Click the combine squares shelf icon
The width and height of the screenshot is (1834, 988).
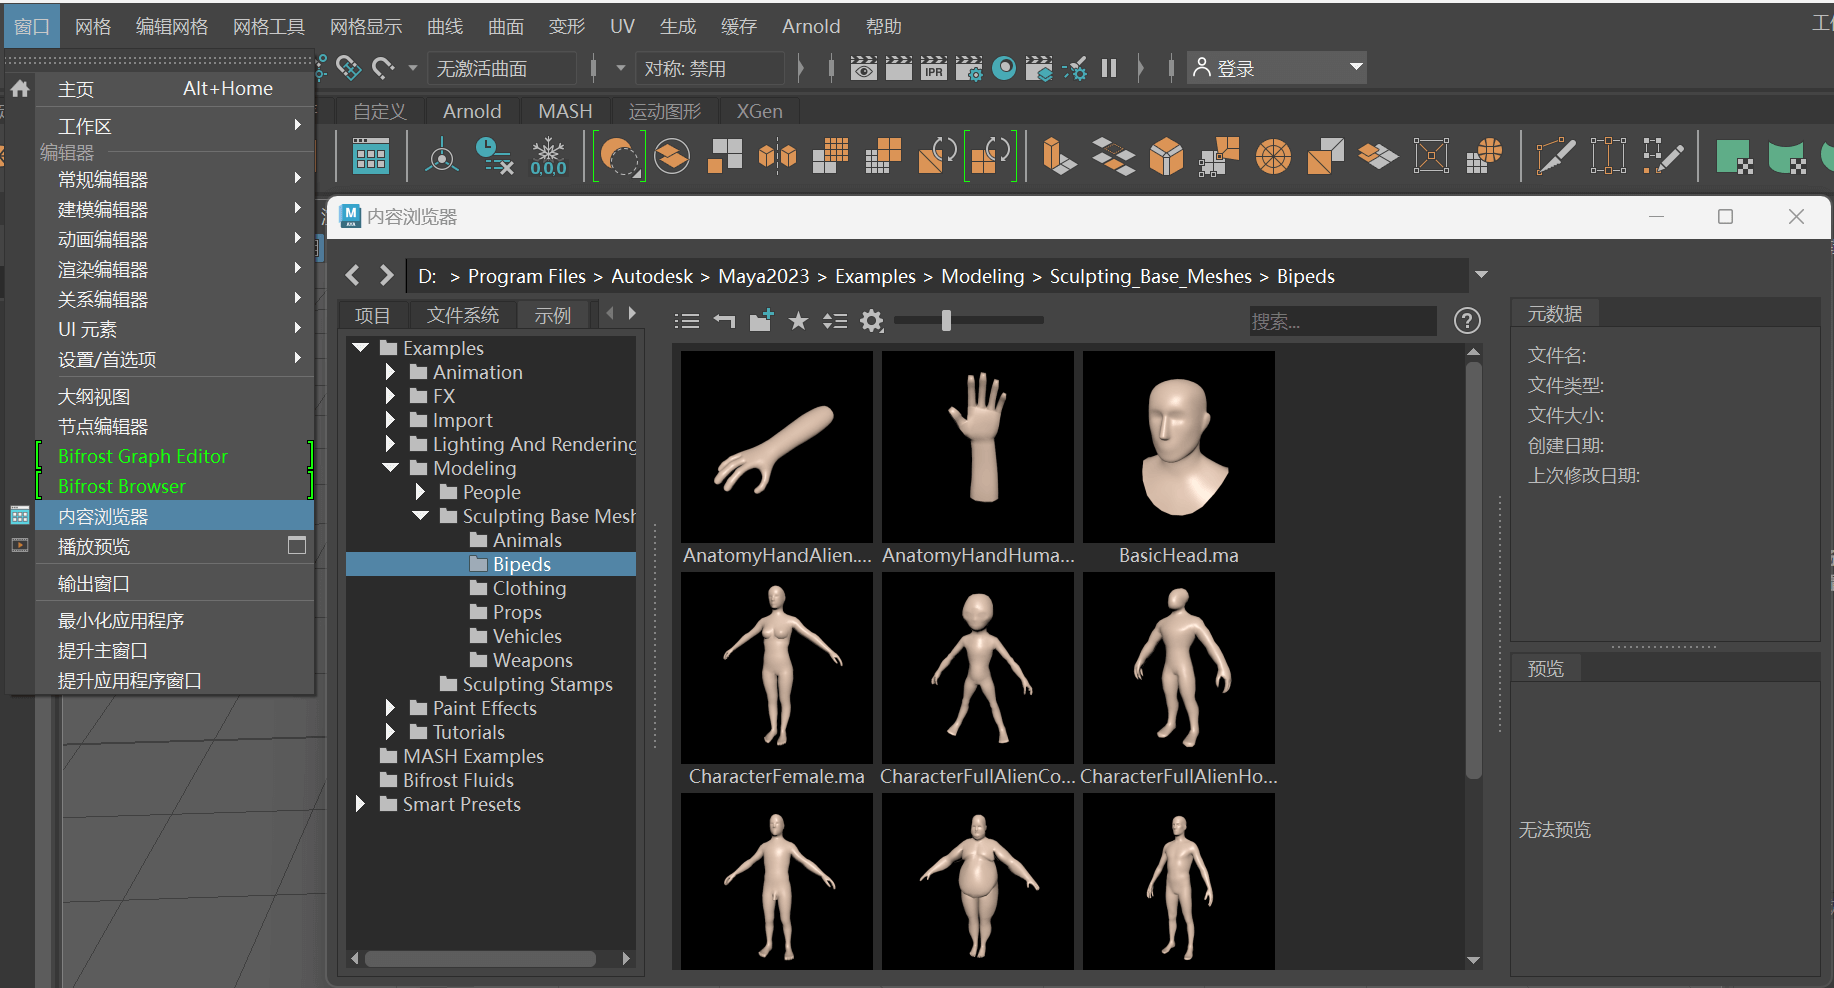[725, 157]
